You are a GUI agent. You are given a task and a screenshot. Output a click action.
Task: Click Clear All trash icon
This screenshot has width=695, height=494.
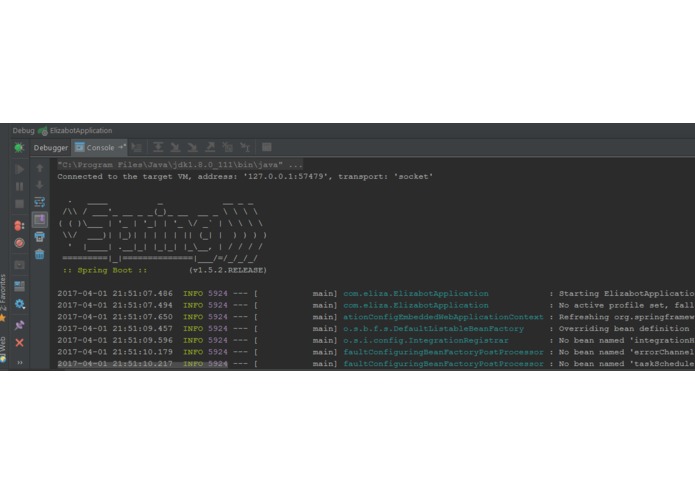pyautogui.click(x=39, y=254)
